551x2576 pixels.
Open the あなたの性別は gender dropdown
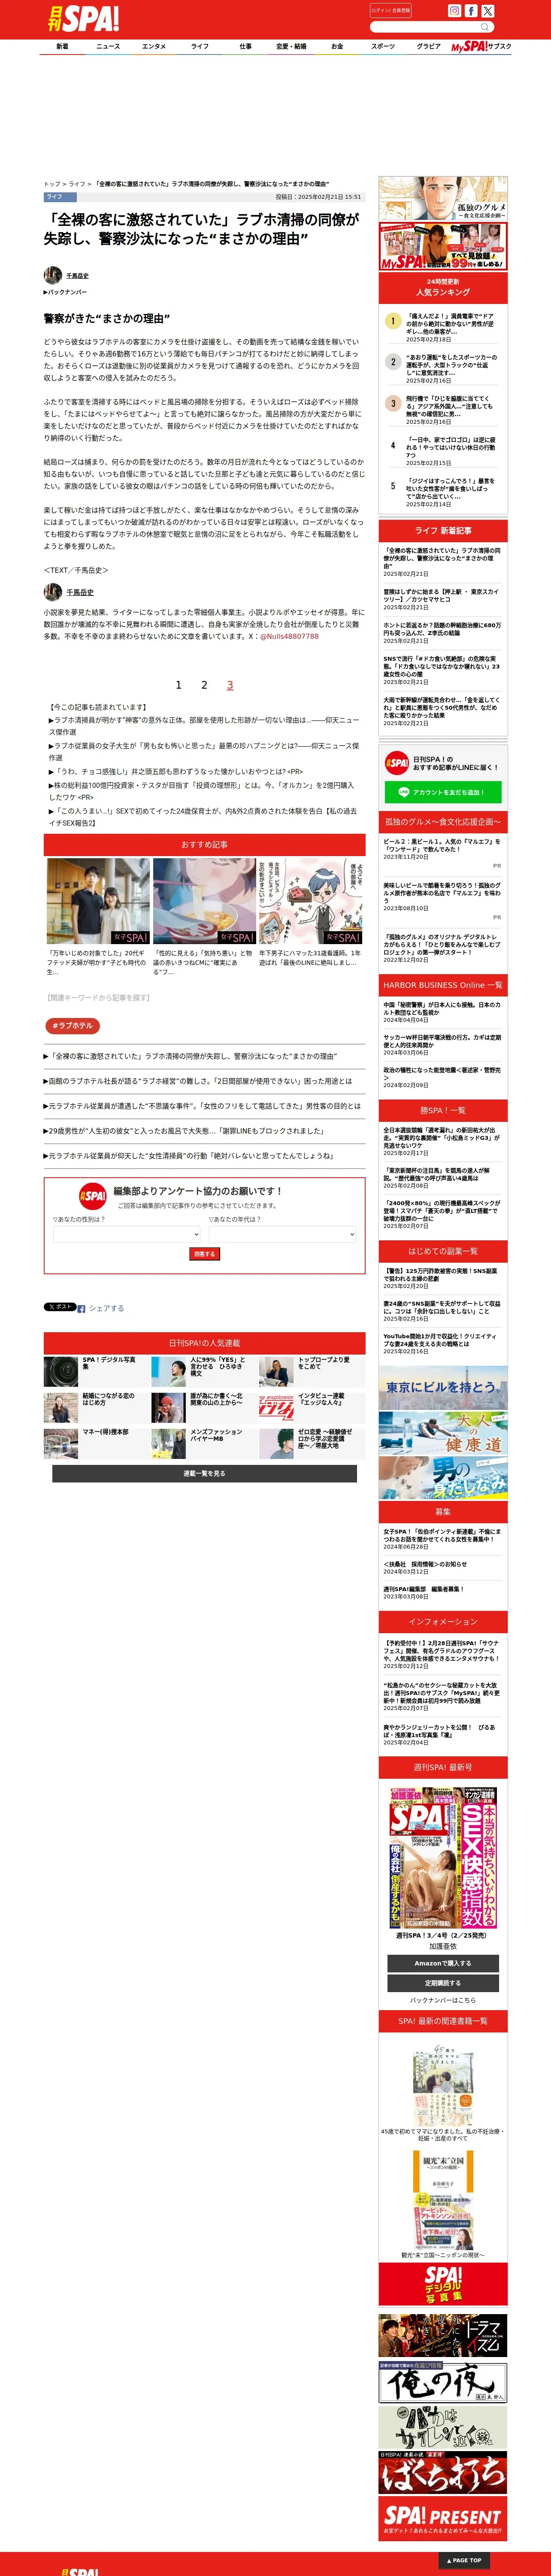pyautogui.click(x=127, y=1234)
